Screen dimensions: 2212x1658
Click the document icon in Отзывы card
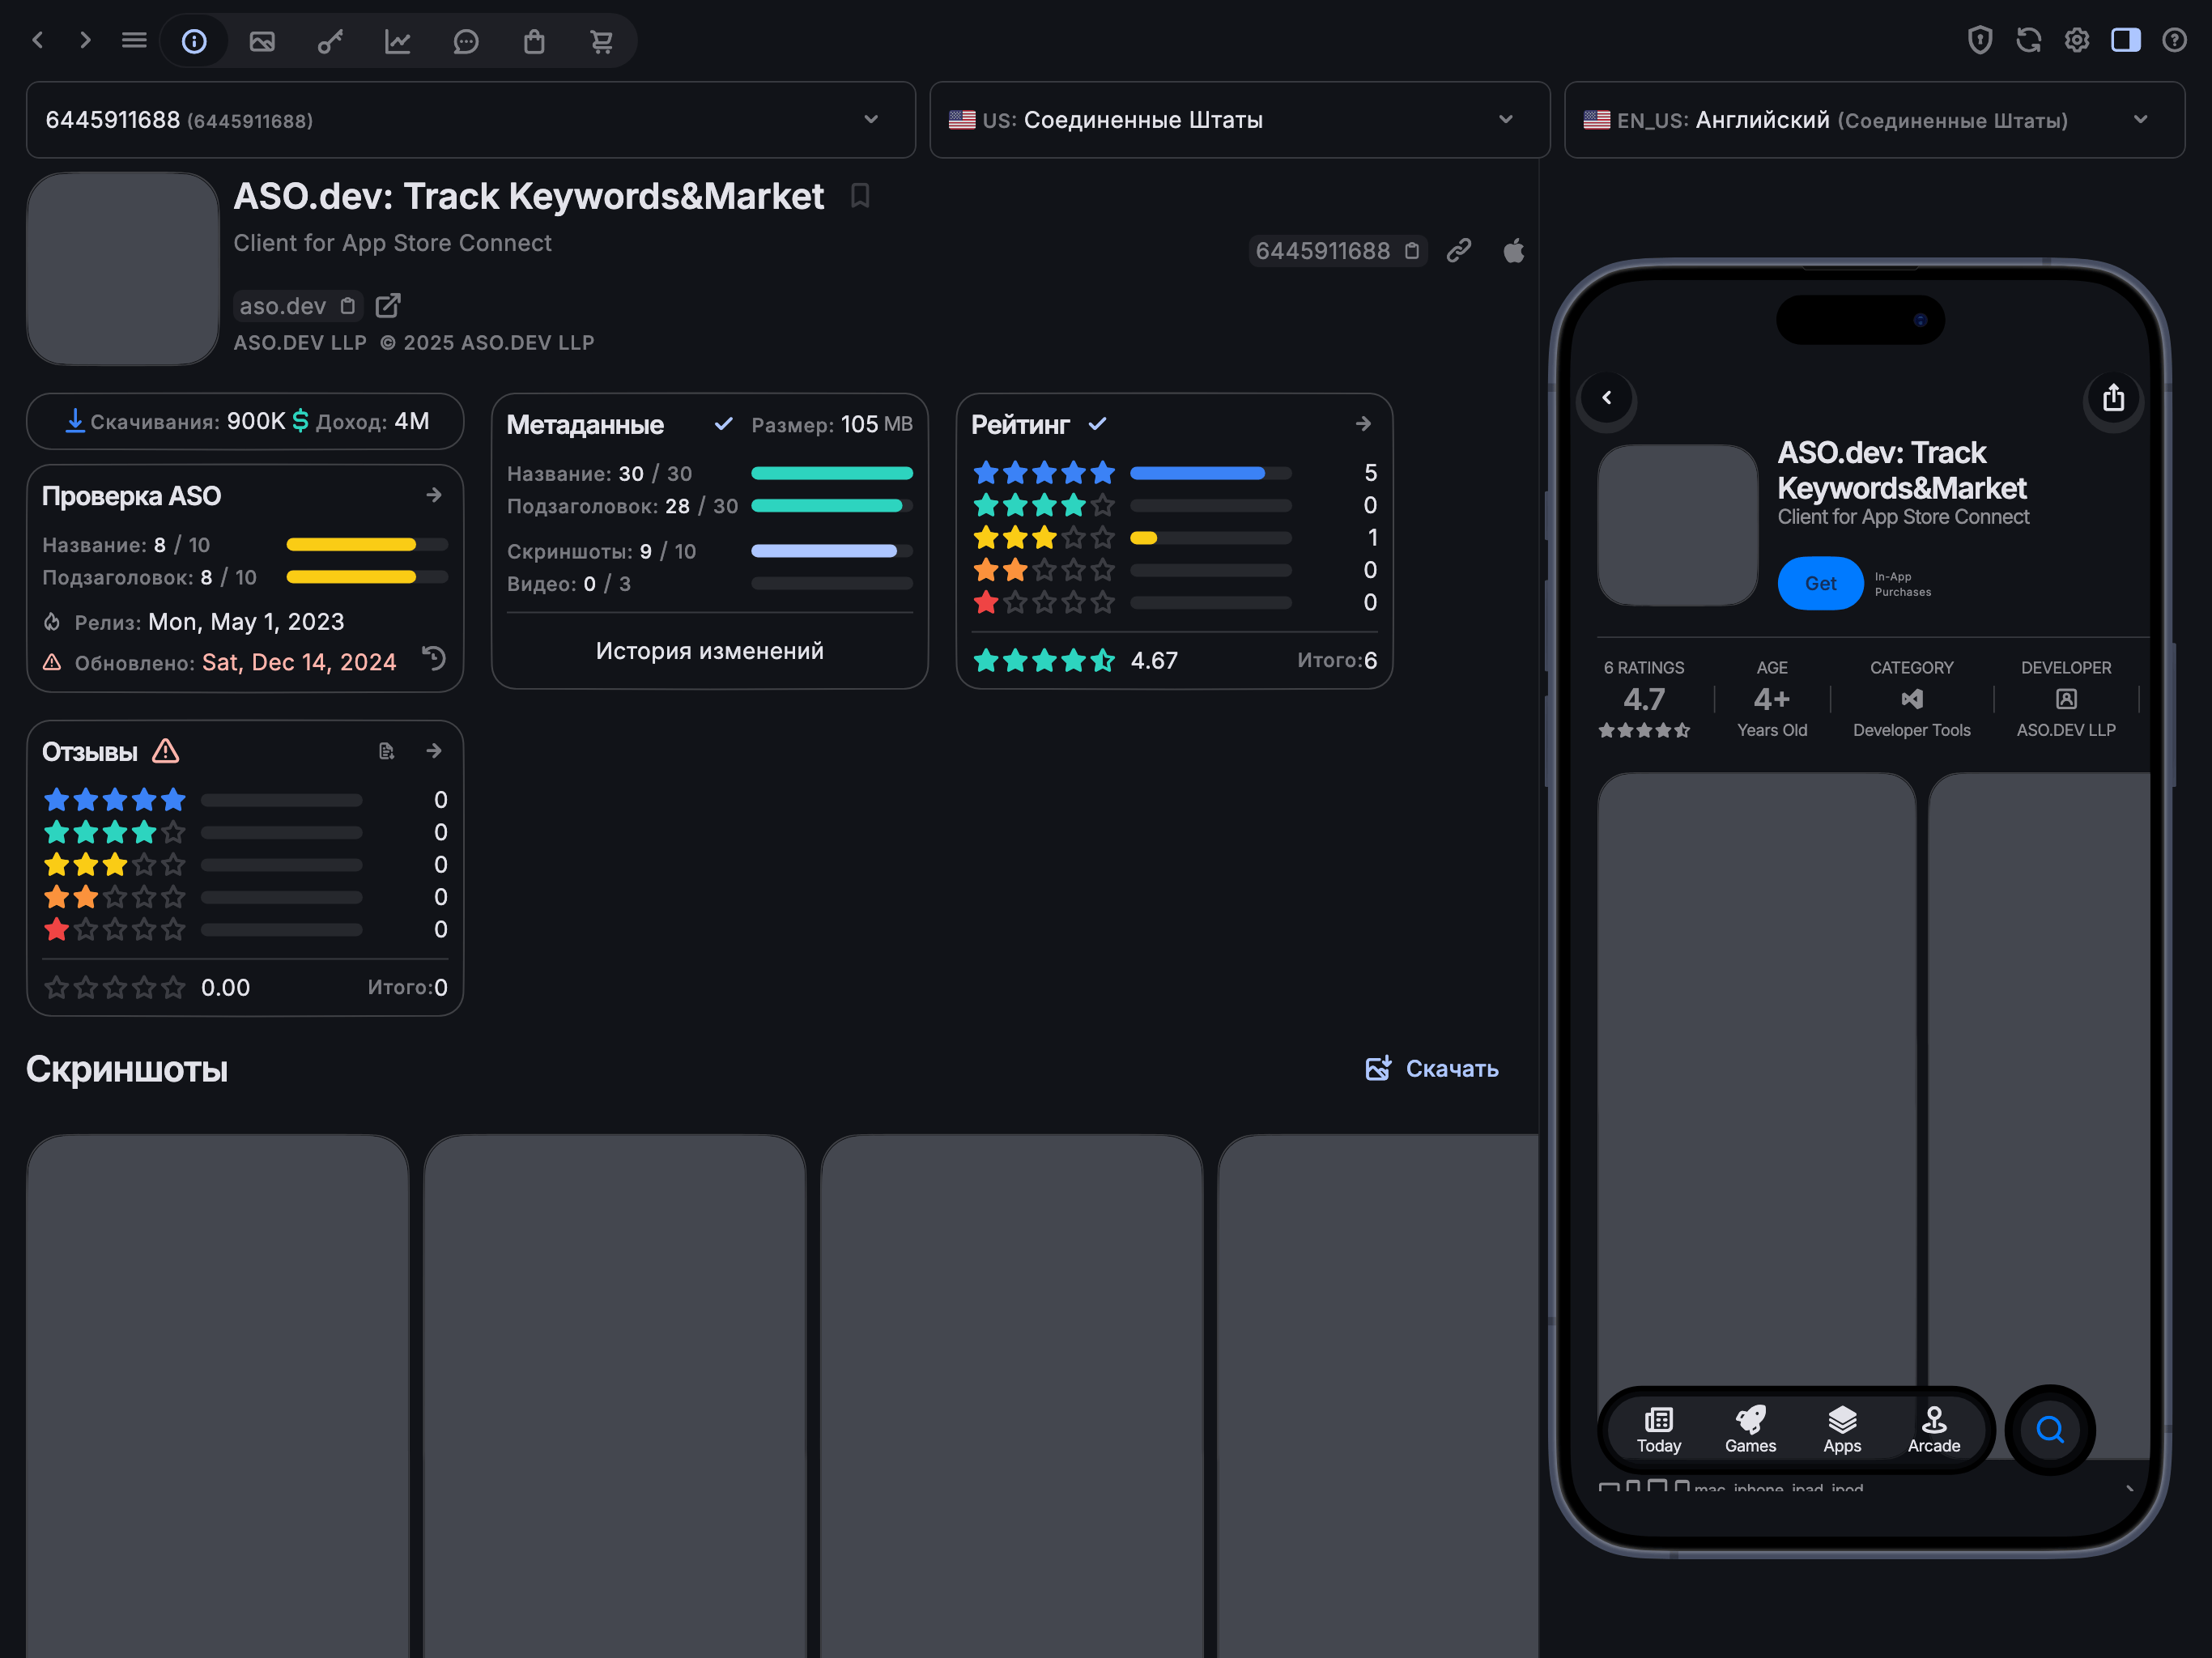[387, 751]
